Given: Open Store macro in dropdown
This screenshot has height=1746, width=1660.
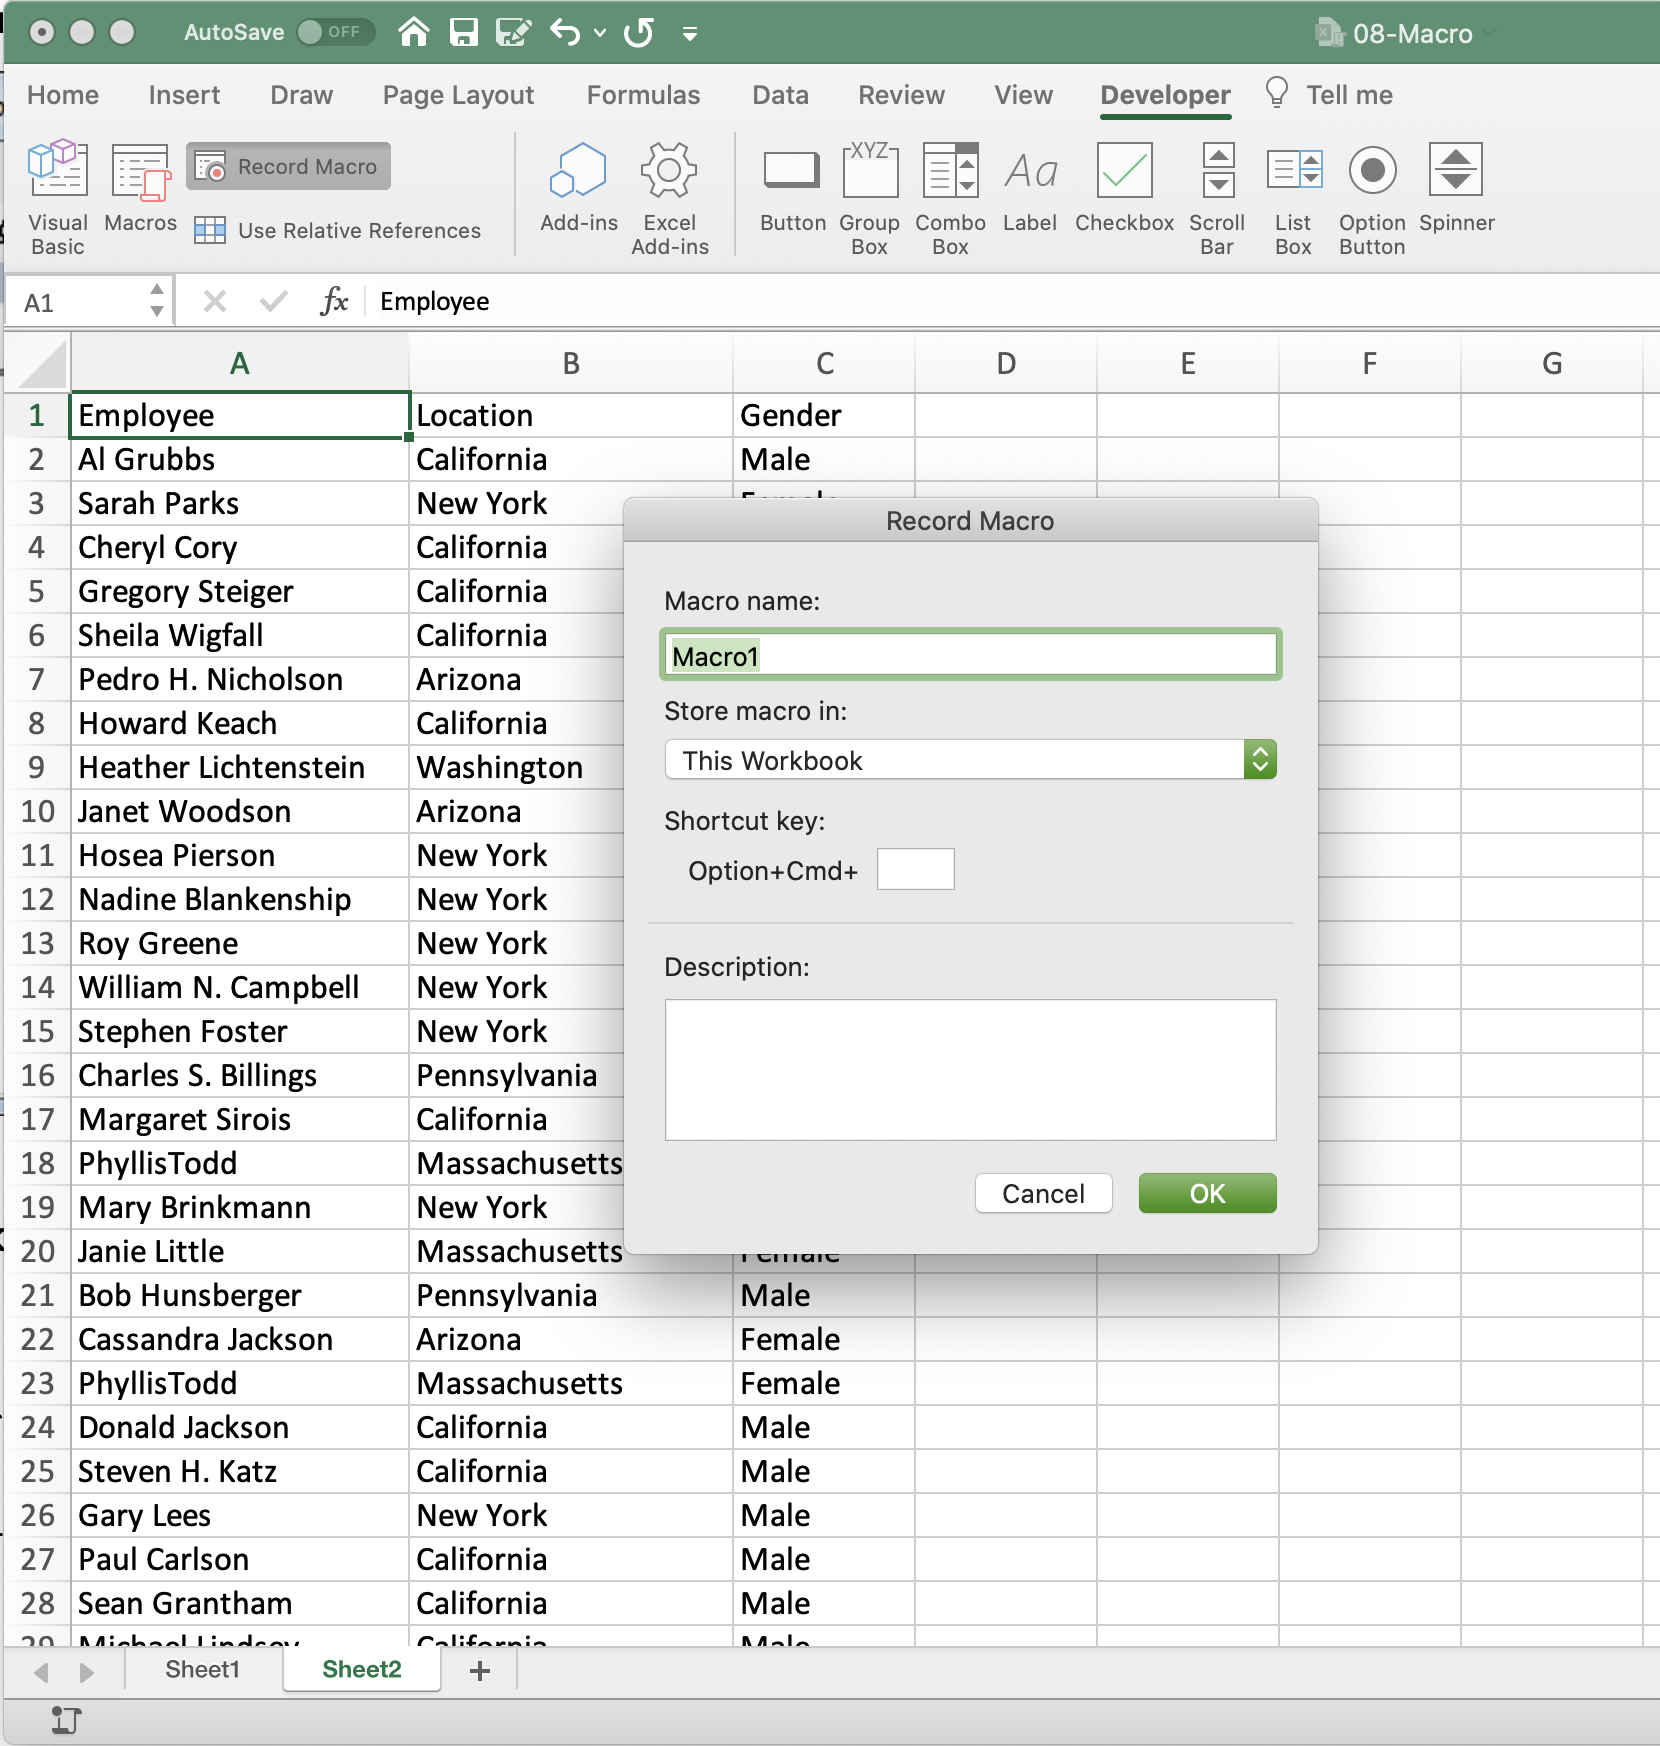Looking at the screenshot, I should coord(970,760).
